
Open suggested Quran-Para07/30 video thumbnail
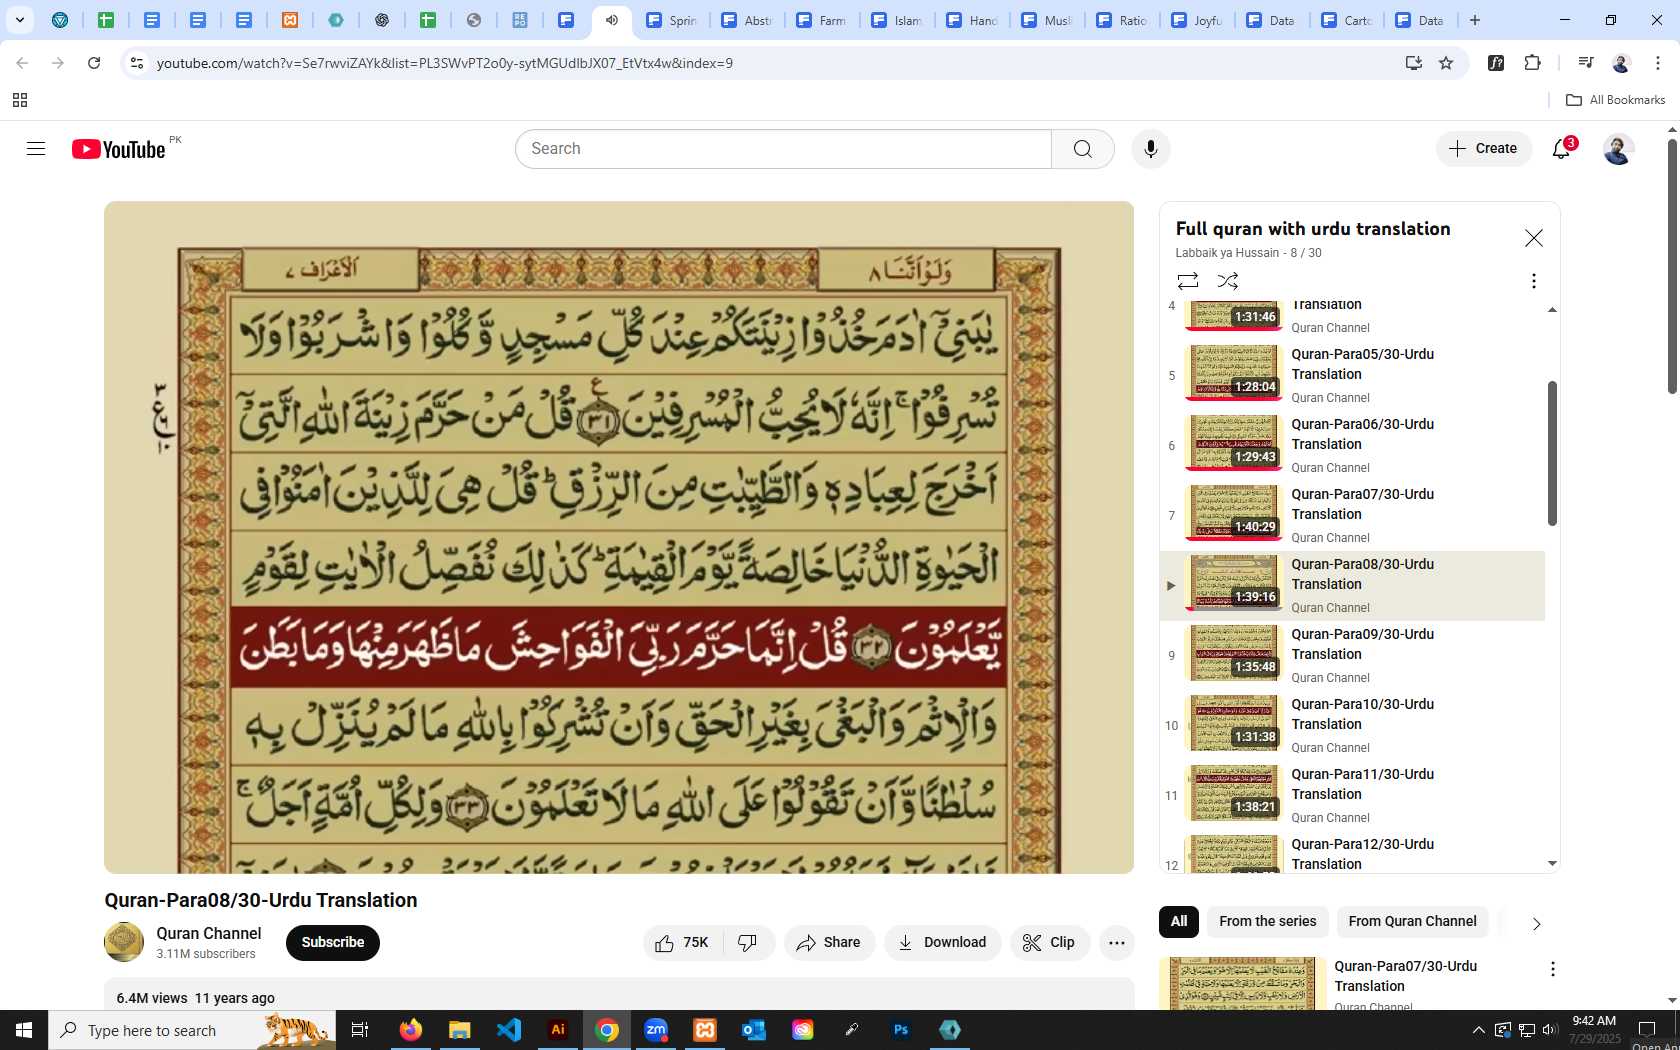[x=1243, y=984]
